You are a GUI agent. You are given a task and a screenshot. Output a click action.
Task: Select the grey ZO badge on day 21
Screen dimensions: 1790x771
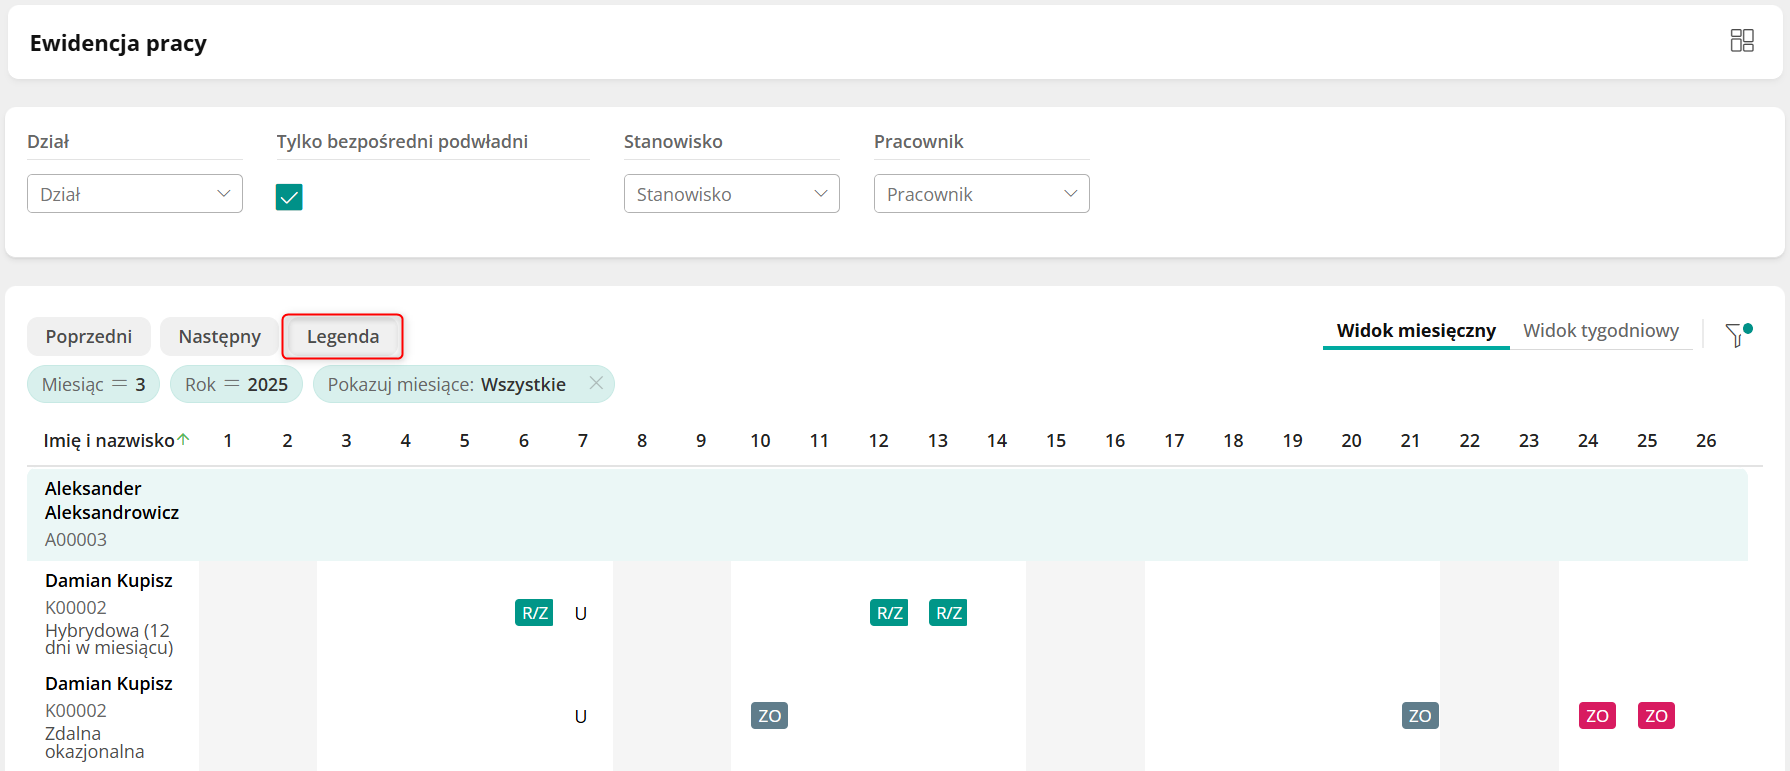pyautogui.click(x=1420, y=716)
